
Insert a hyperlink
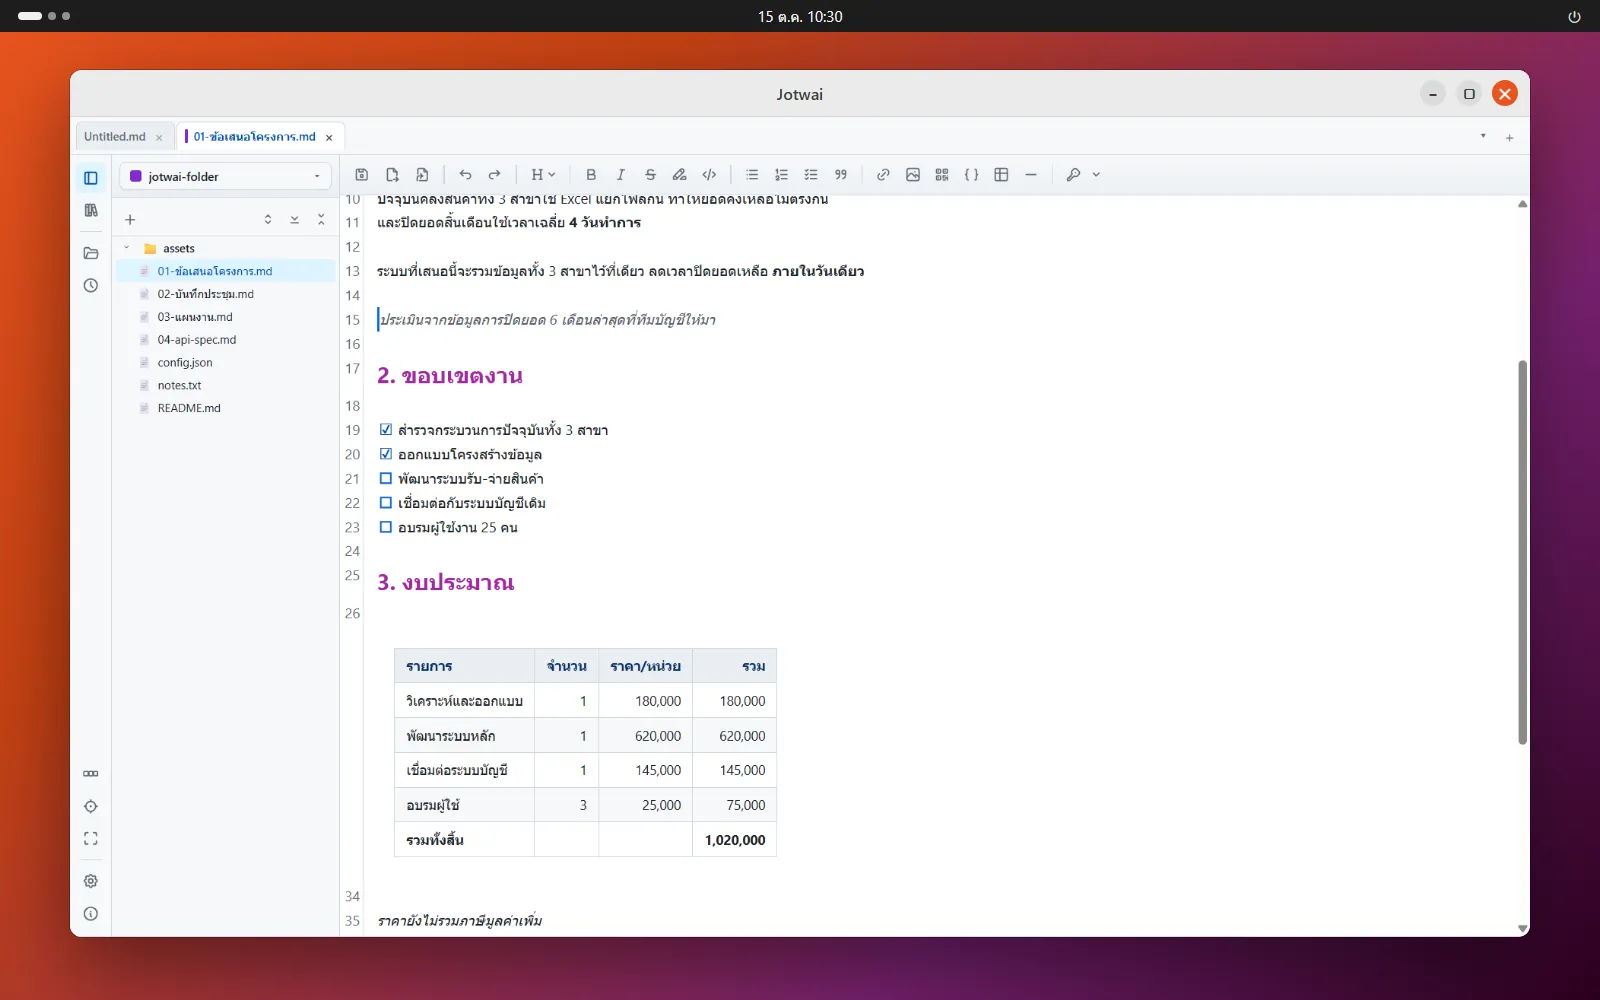883,175
